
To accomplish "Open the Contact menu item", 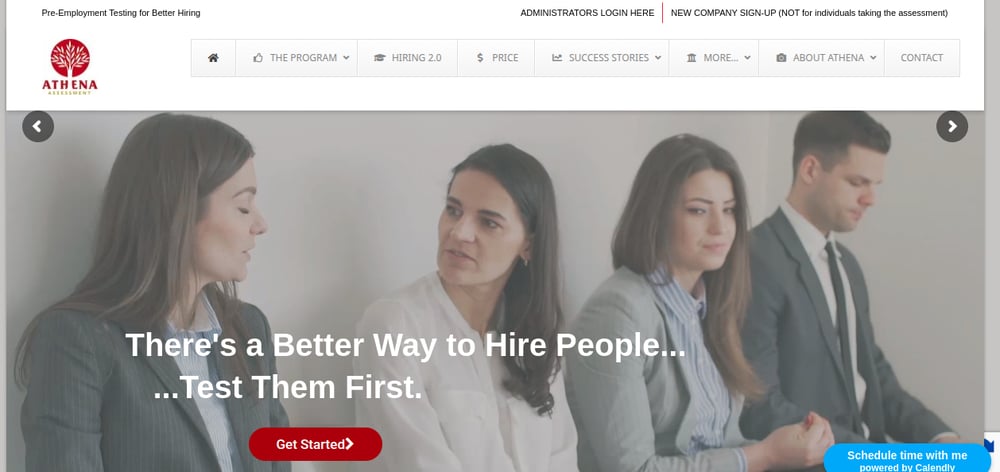I will [922, 57].
